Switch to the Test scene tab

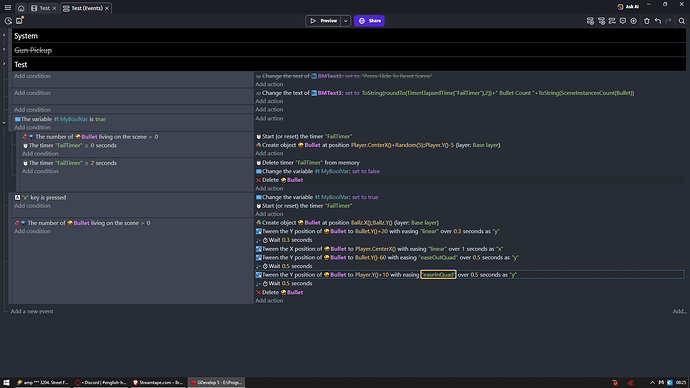(44, 8)
